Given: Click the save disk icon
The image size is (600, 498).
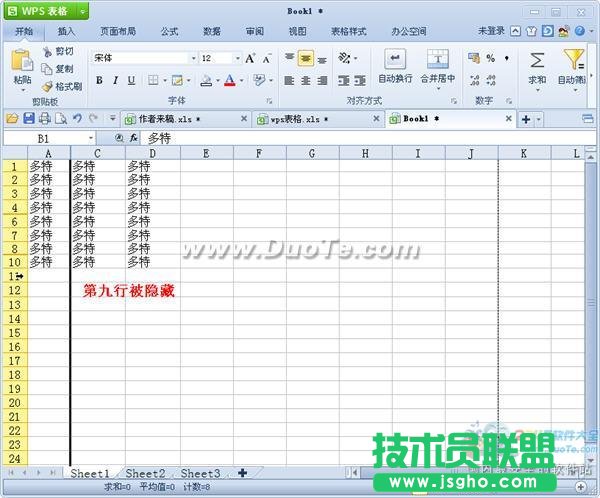Looking at the screenshot, I should point(29,118).
